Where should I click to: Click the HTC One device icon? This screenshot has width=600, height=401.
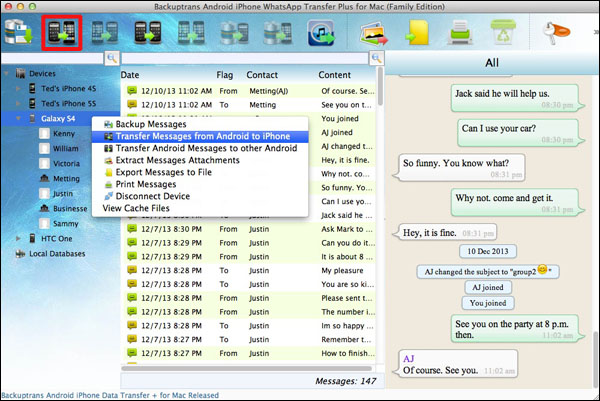tap(33, 238)
